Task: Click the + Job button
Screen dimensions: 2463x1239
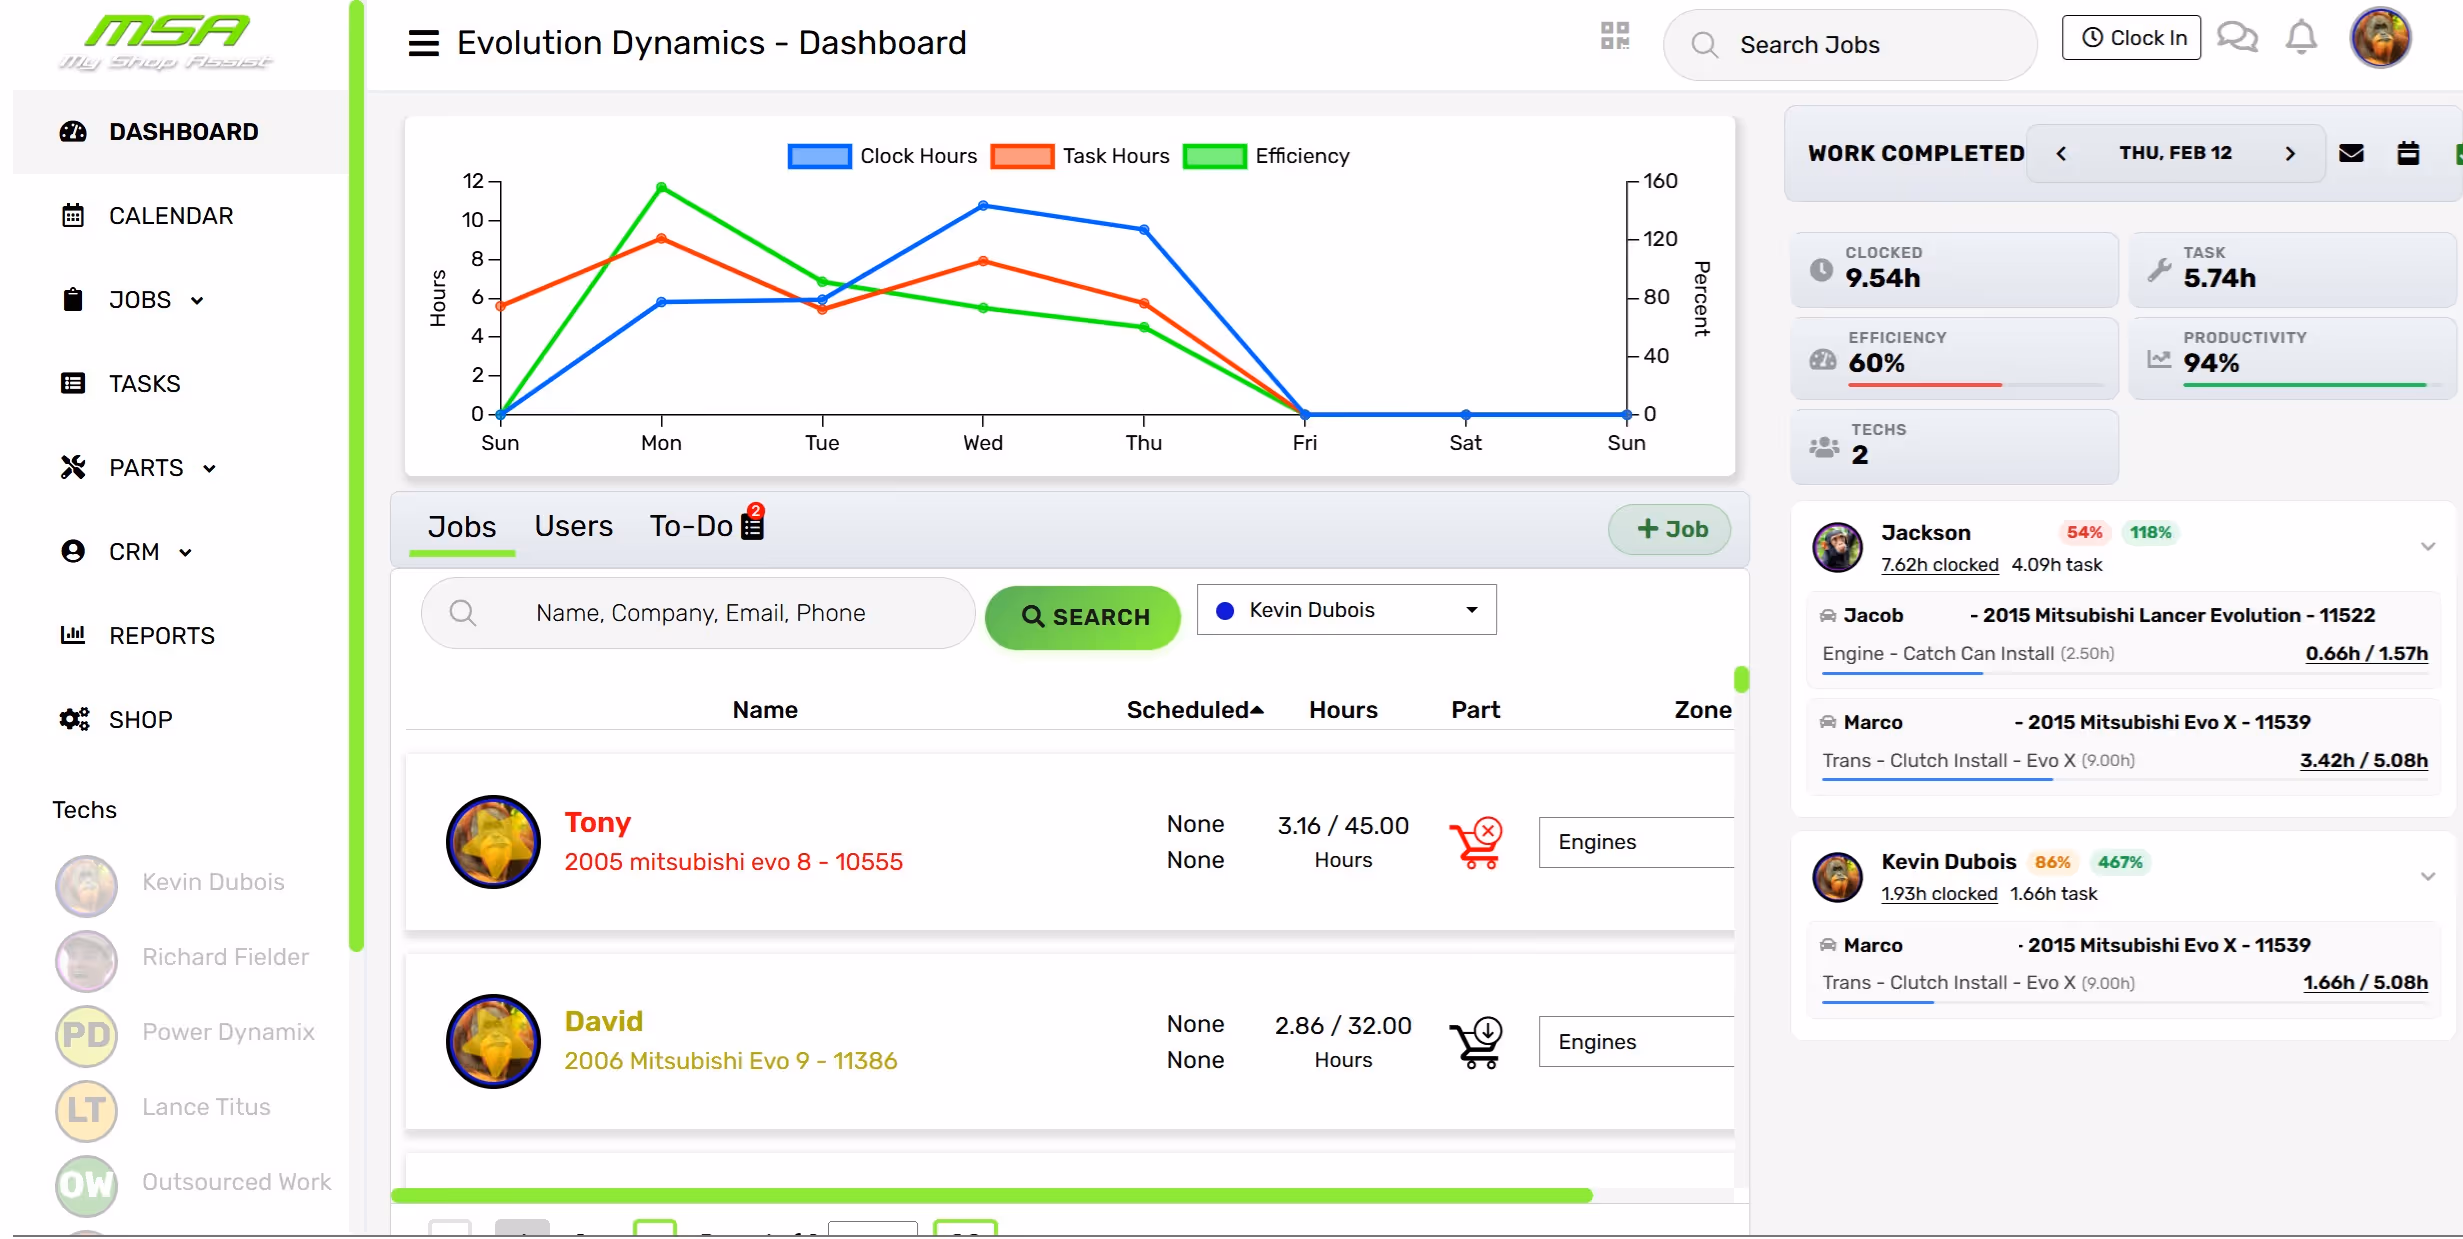Action: point(1671,529)
